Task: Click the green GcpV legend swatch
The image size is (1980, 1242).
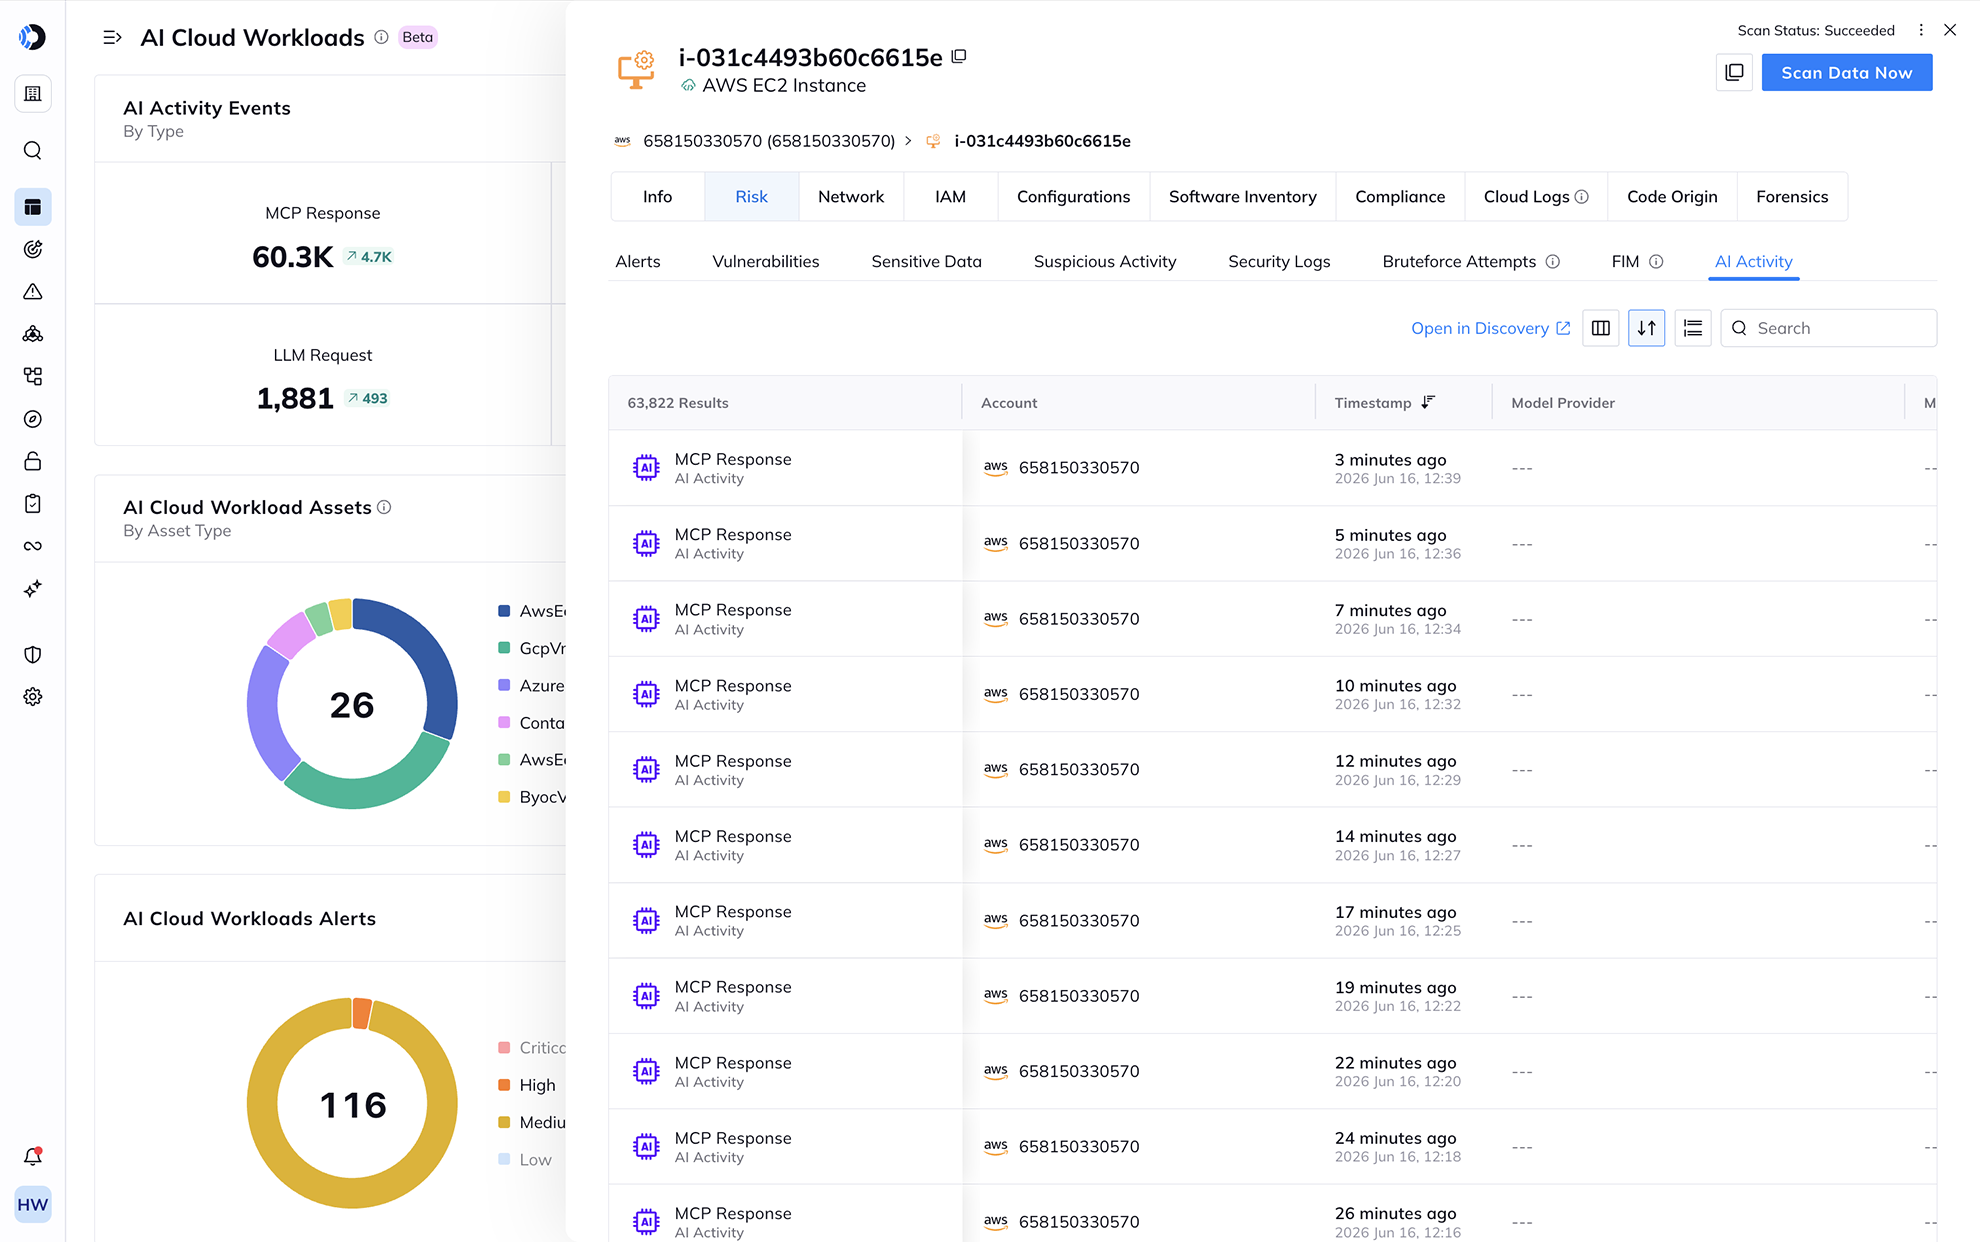Action: click(505, 648)
